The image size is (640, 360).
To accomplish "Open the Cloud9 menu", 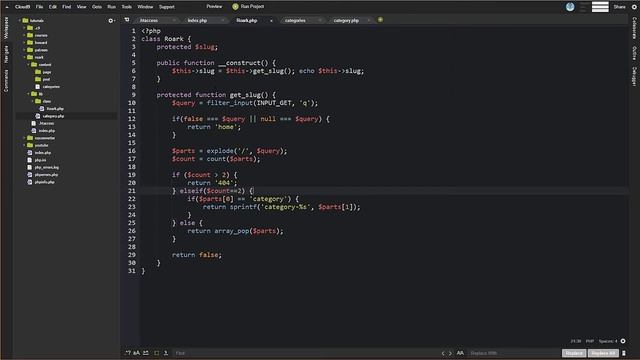I will tap(22, 7).
